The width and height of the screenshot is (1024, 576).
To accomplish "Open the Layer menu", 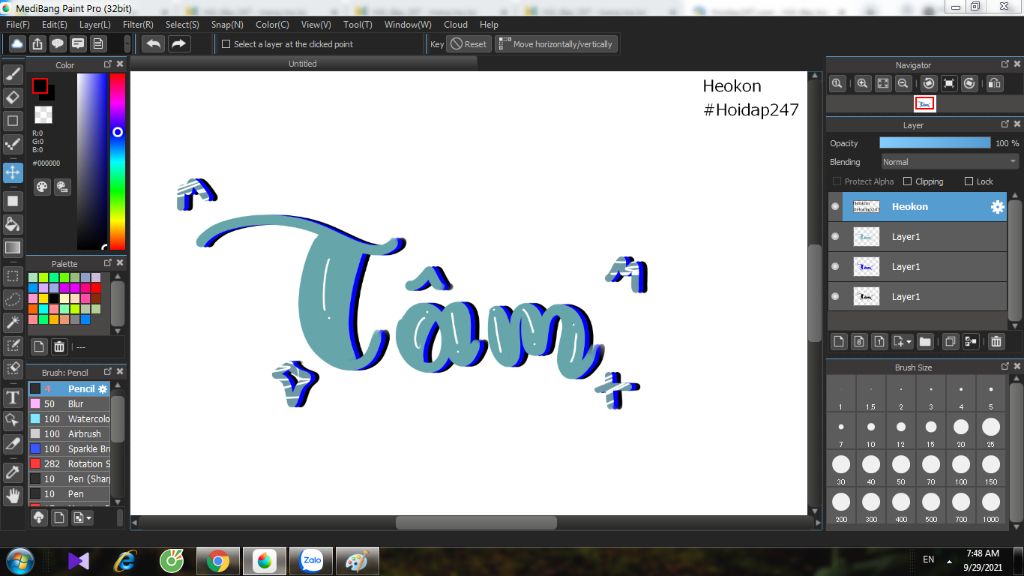I will [x=95, y=24].
